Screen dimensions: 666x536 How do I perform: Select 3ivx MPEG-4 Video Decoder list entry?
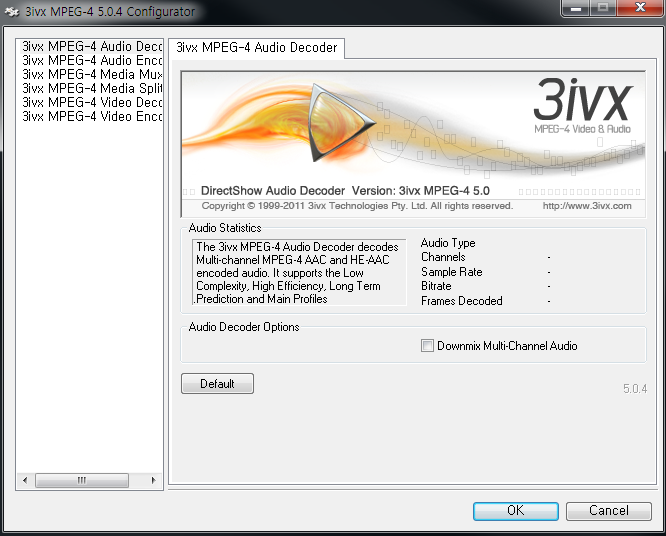coord(92,102)
